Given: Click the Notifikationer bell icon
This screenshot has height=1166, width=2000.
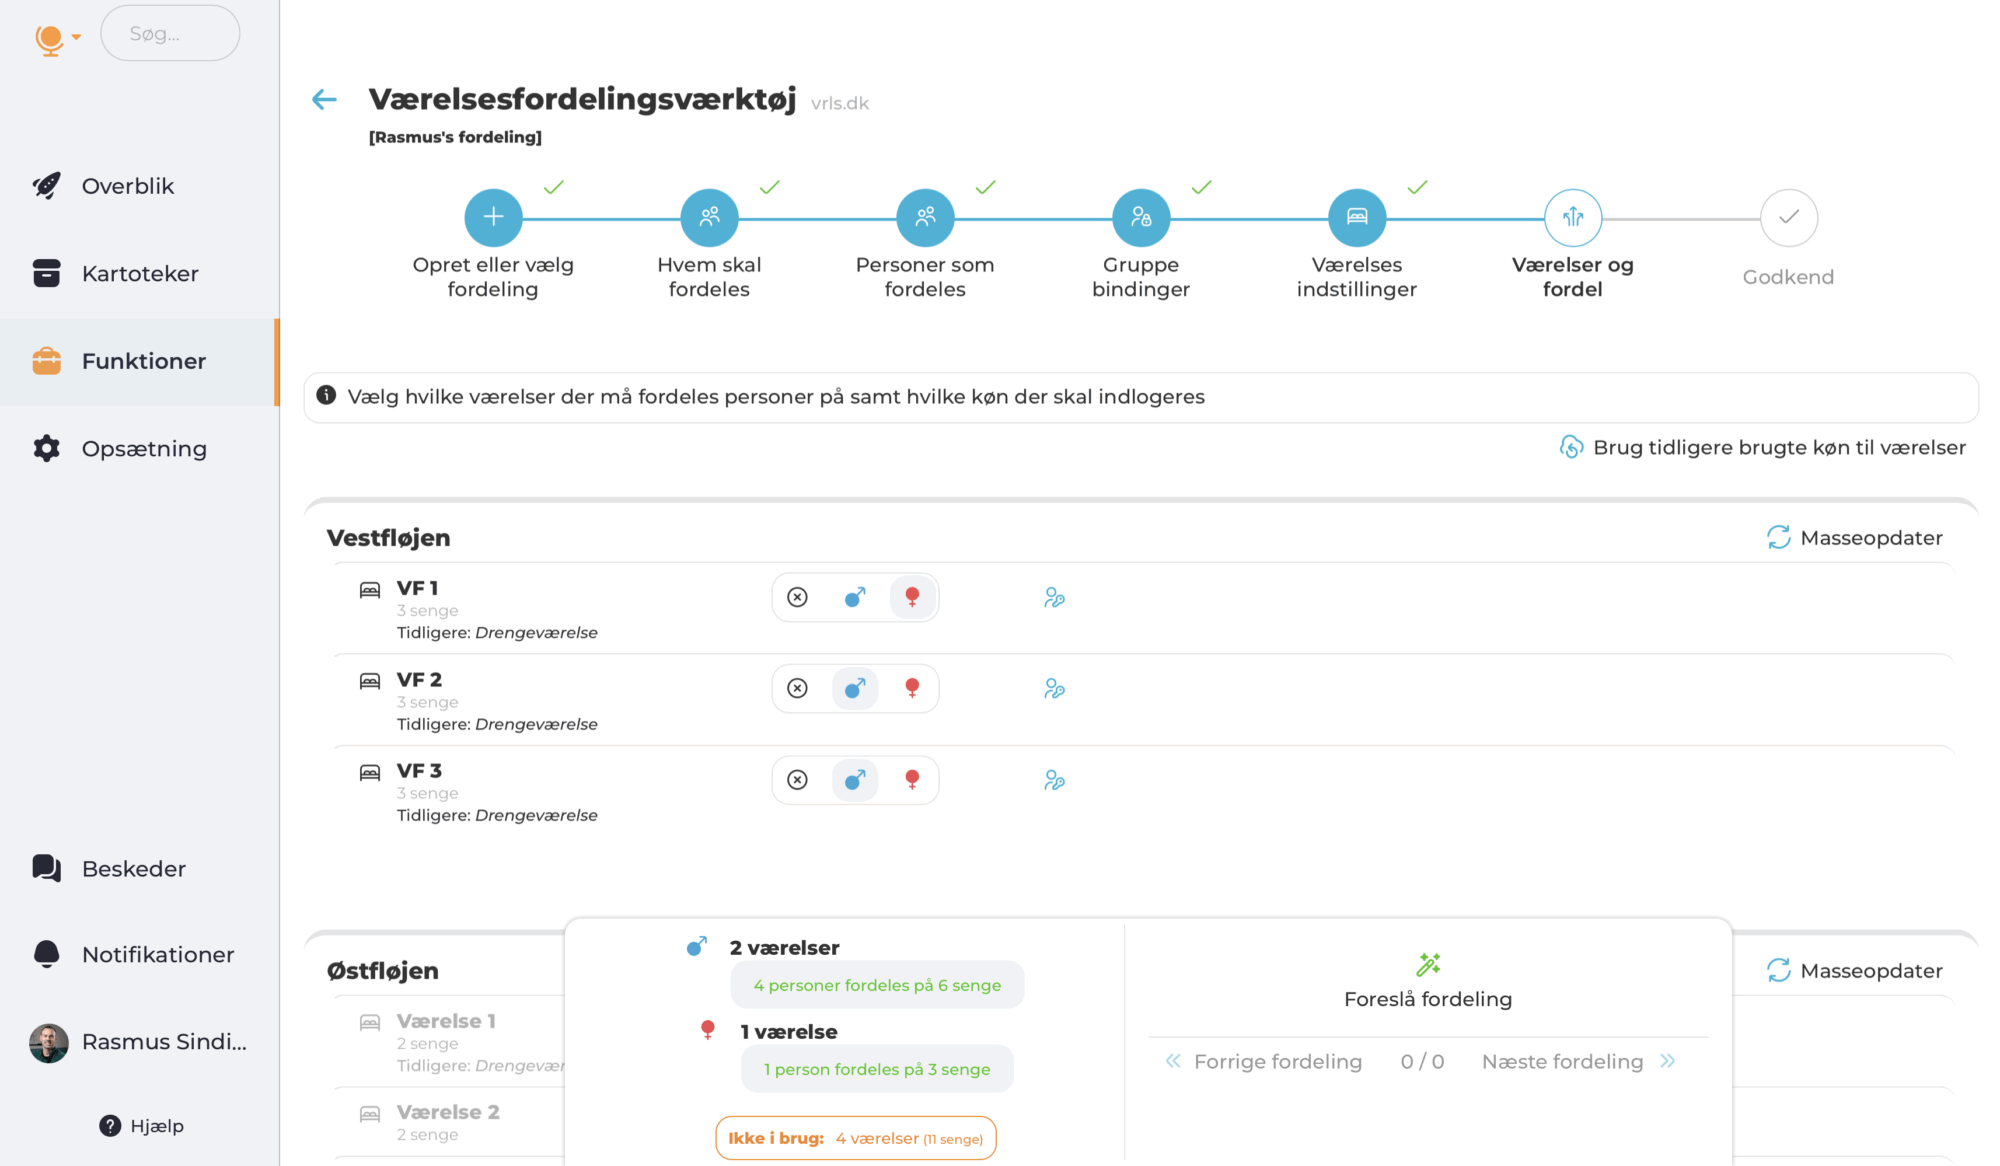Looking at the screenshot, I should tap(47, 954).
